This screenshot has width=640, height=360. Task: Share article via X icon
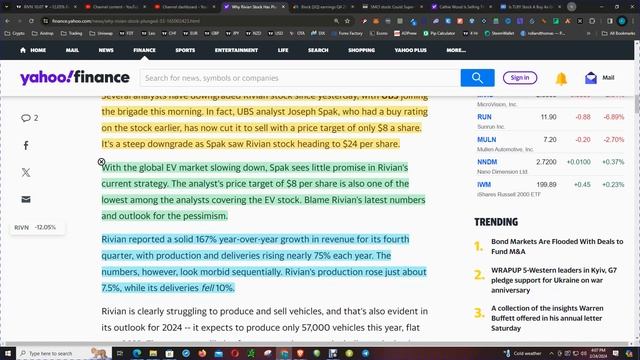[26, 172]
